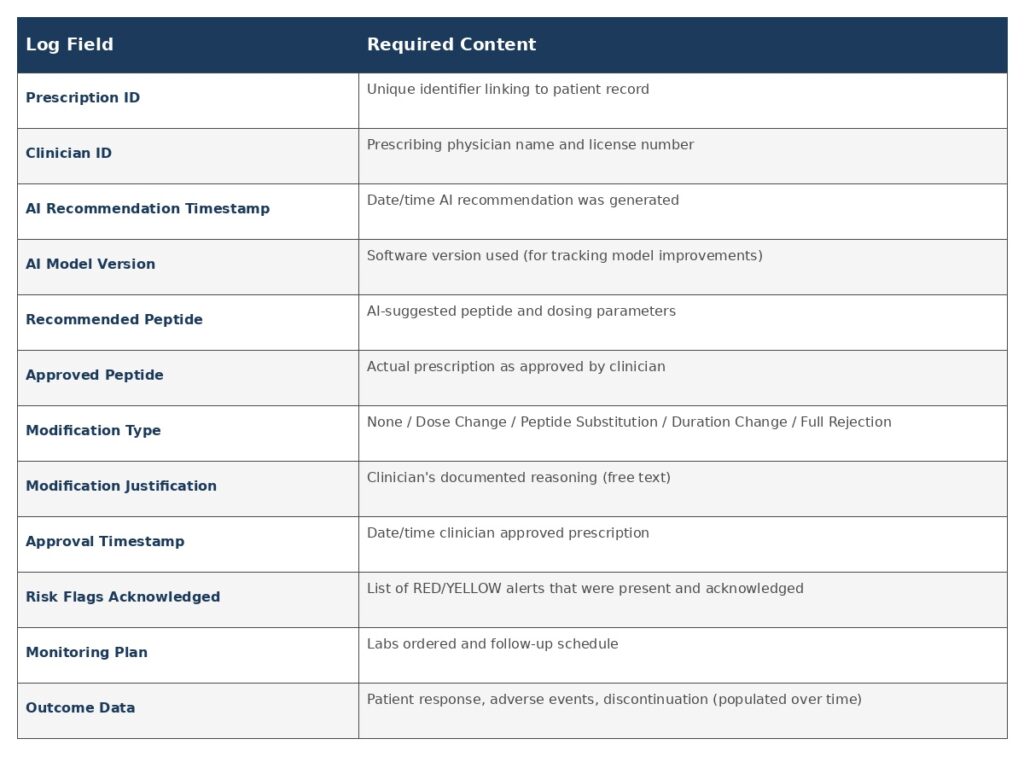Screen dimensions: 1024x768
Task: Click the "Log Field" column header
Action: tap(69, 44)
